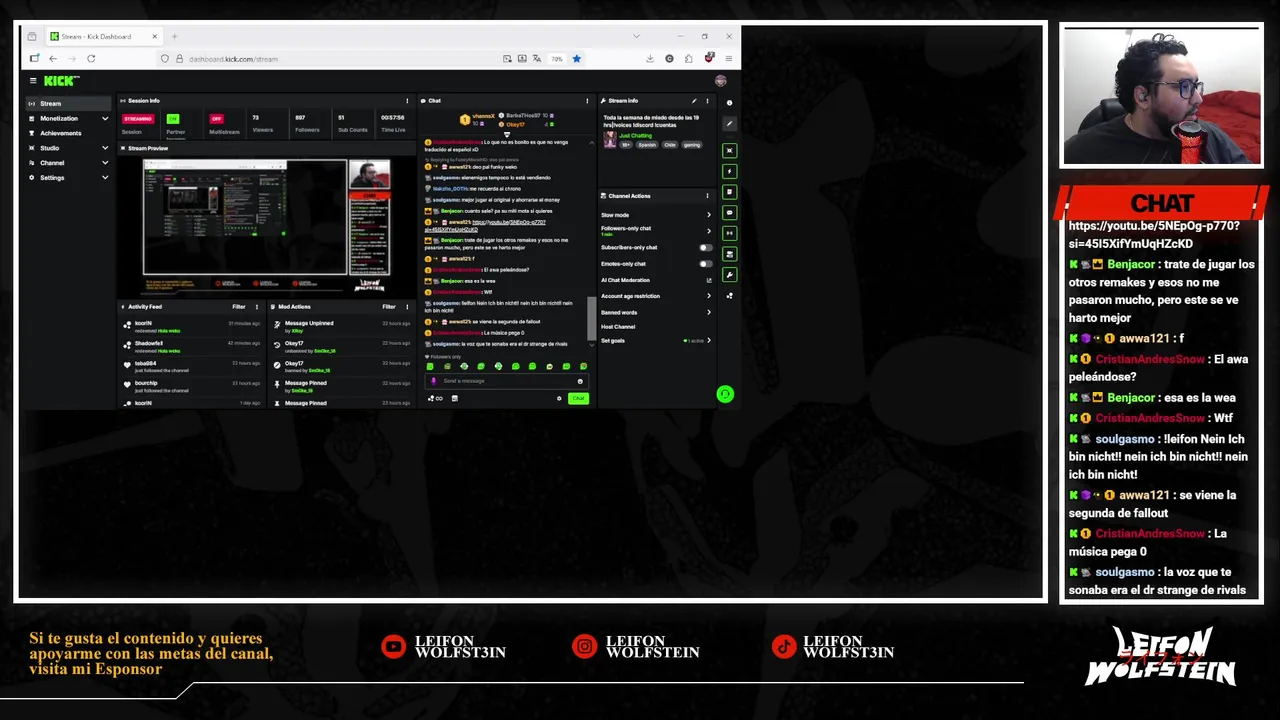
Task: Open Activity Feed Filter
Action: click(239, 307)
